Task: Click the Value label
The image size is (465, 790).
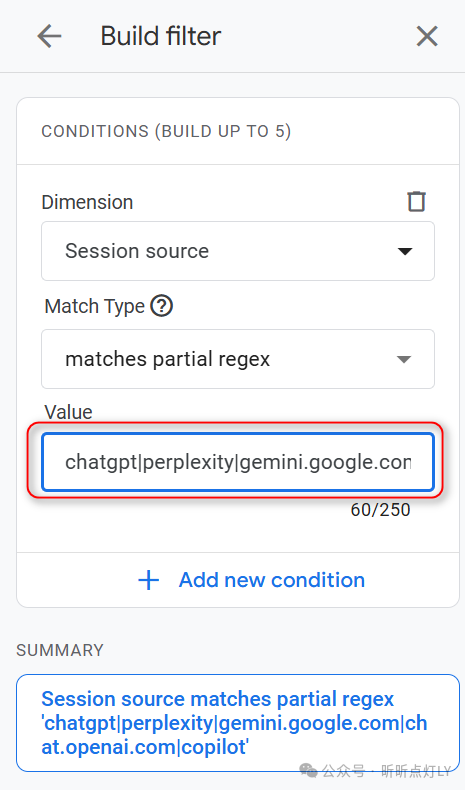Action: click(69, 412)
